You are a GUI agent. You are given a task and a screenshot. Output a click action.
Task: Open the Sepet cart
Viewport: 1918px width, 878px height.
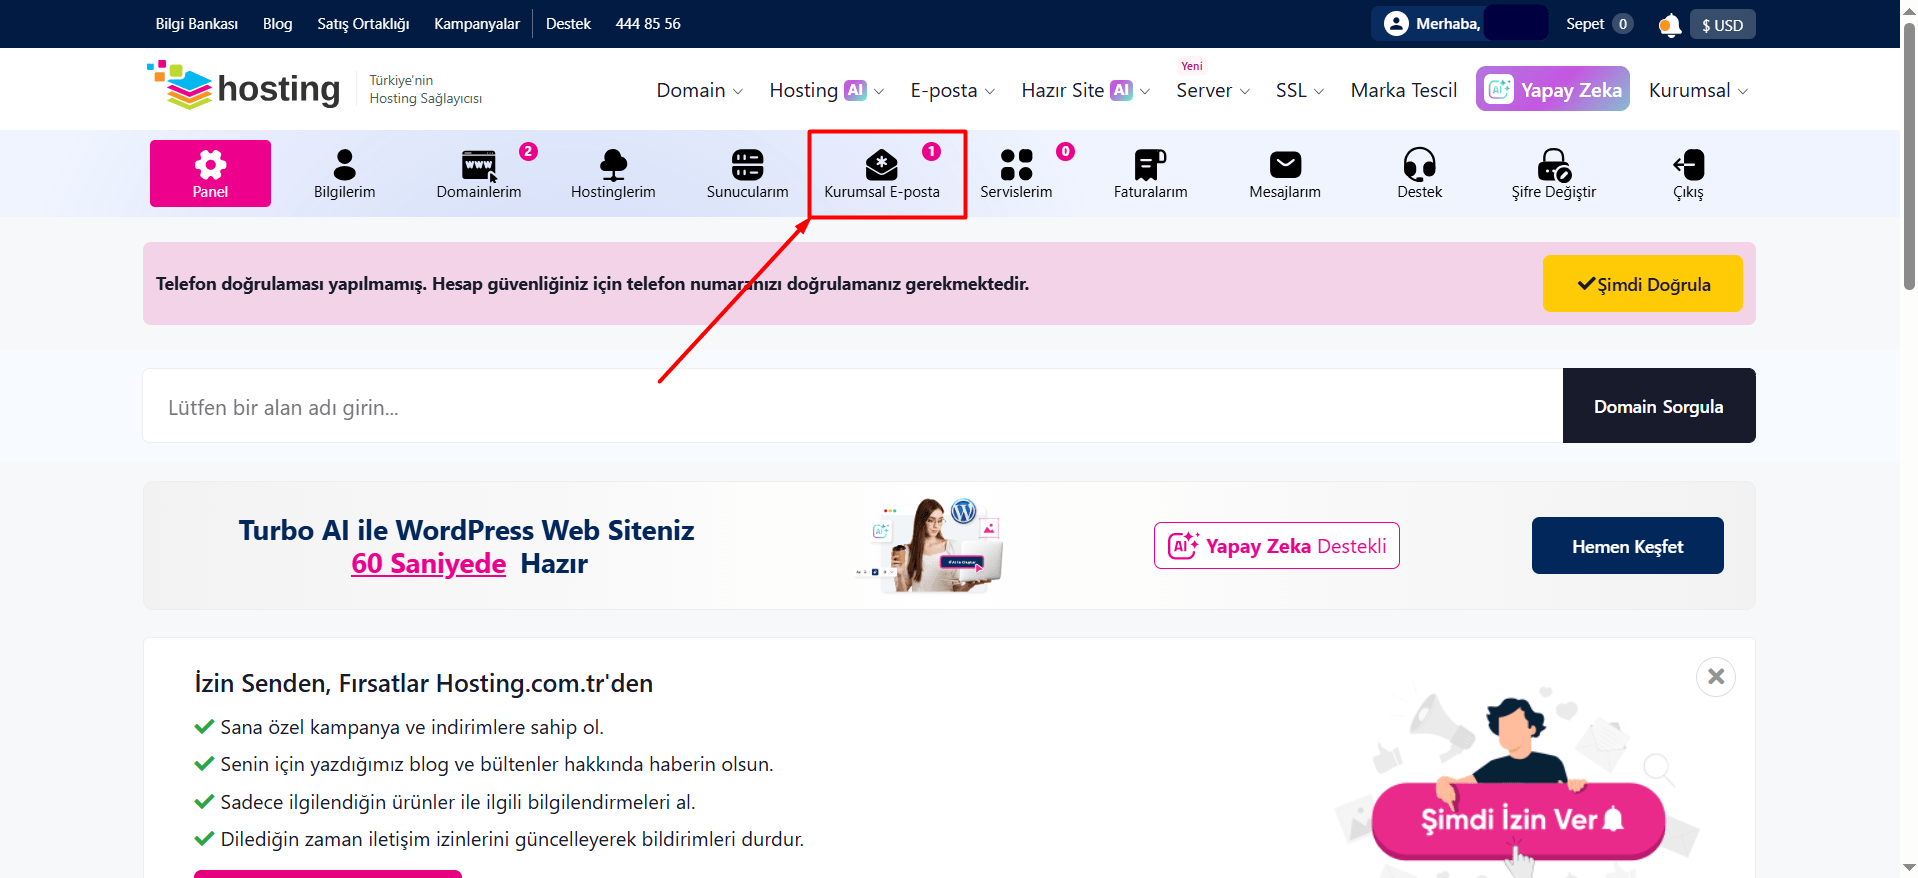coord(1598,24)
